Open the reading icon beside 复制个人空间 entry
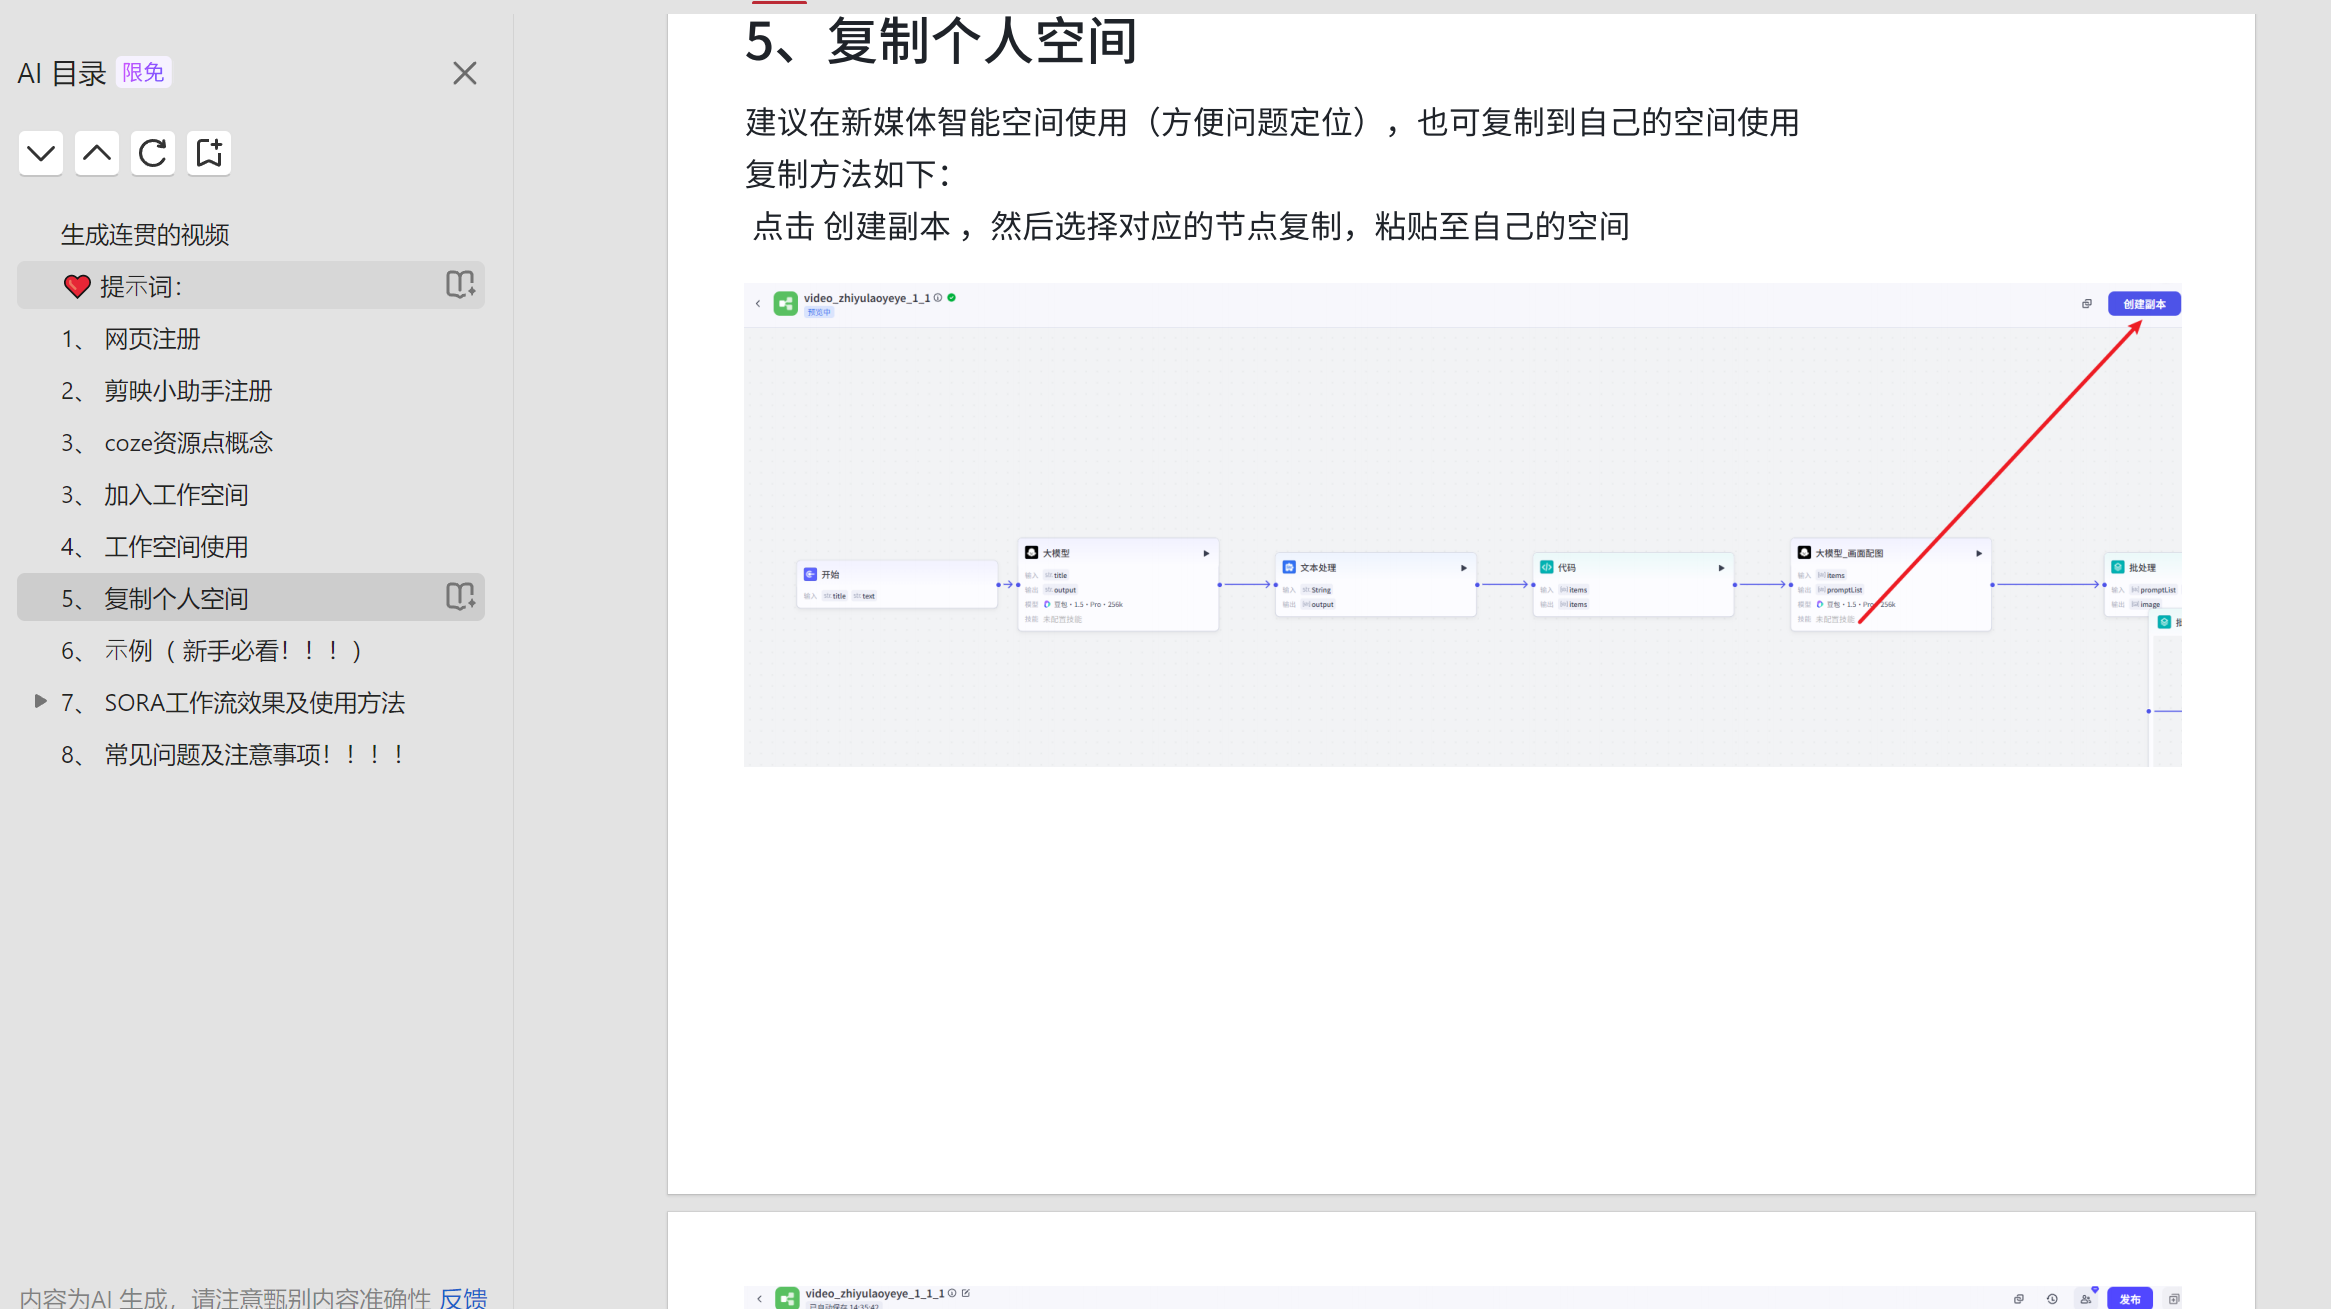Screen dimensions: 2331x1309 (x=459, y=596)
